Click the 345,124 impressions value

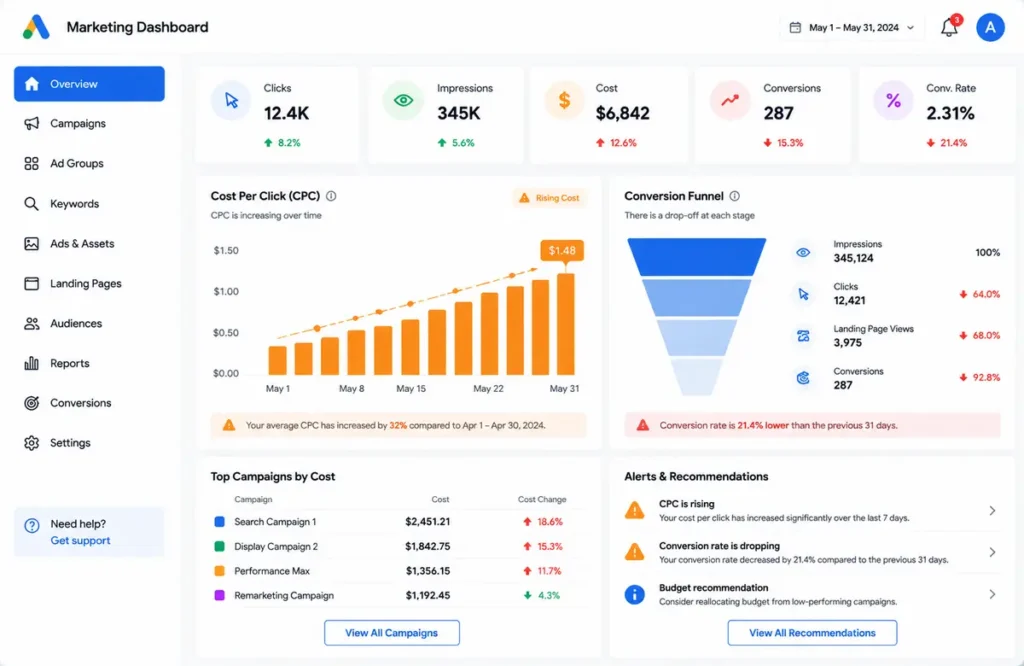[x=854, y=259]
